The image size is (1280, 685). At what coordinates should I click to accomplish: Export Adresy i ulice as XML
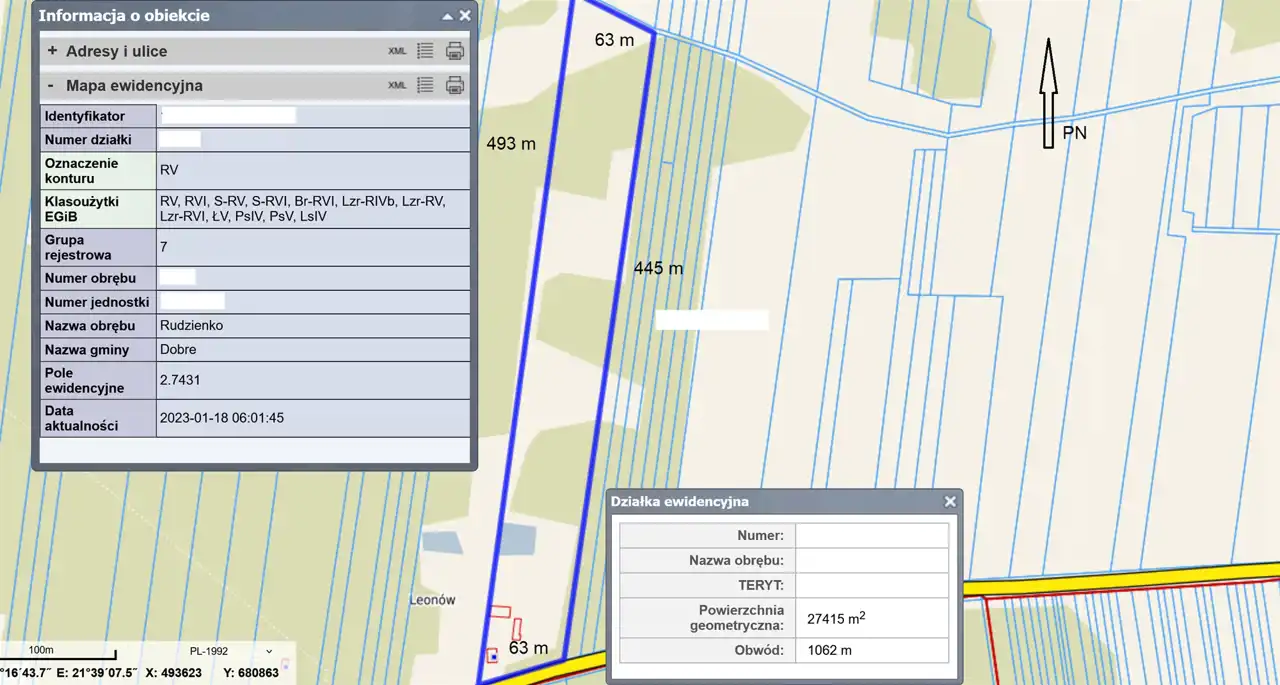tap(397, 51)
